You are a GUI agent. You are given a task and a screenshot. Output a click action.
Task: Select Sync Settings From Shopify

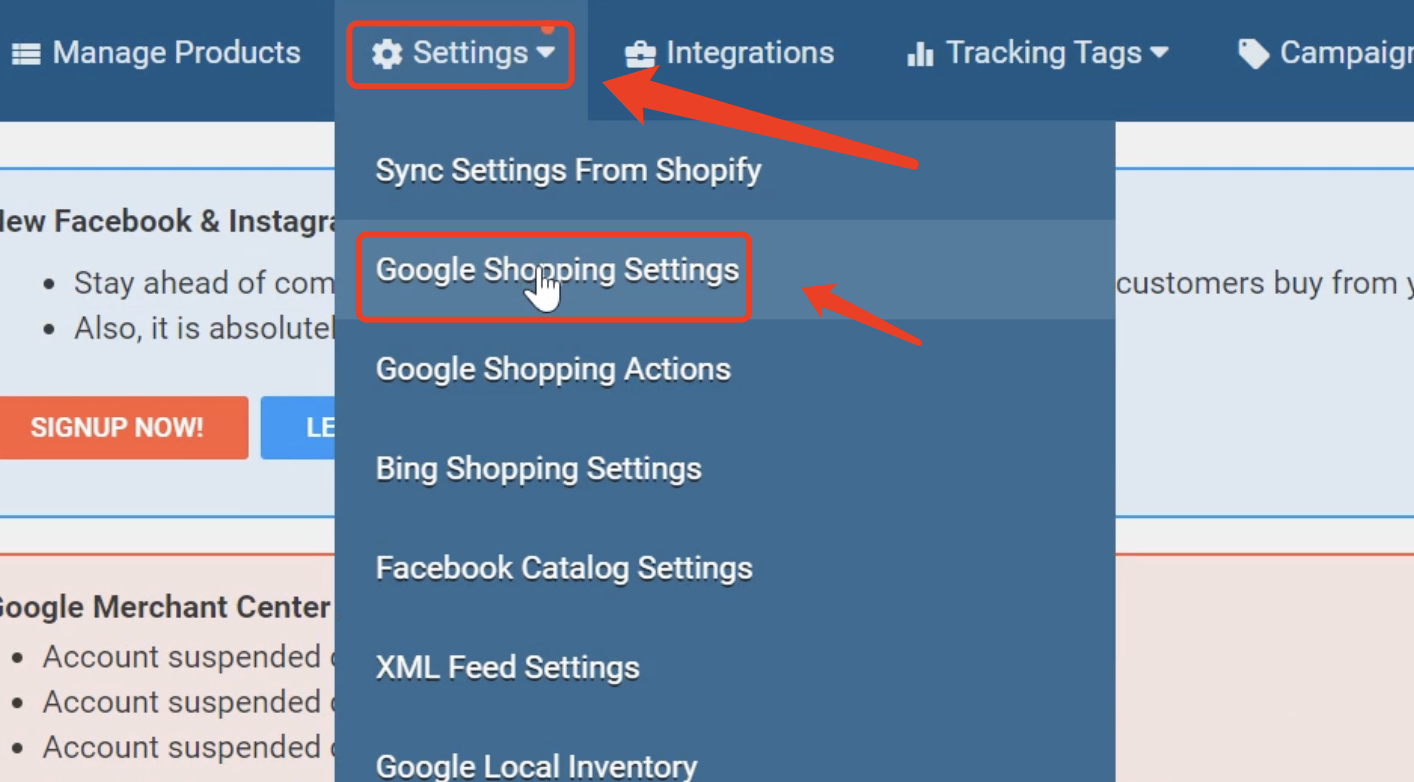(x=567, y=170)
